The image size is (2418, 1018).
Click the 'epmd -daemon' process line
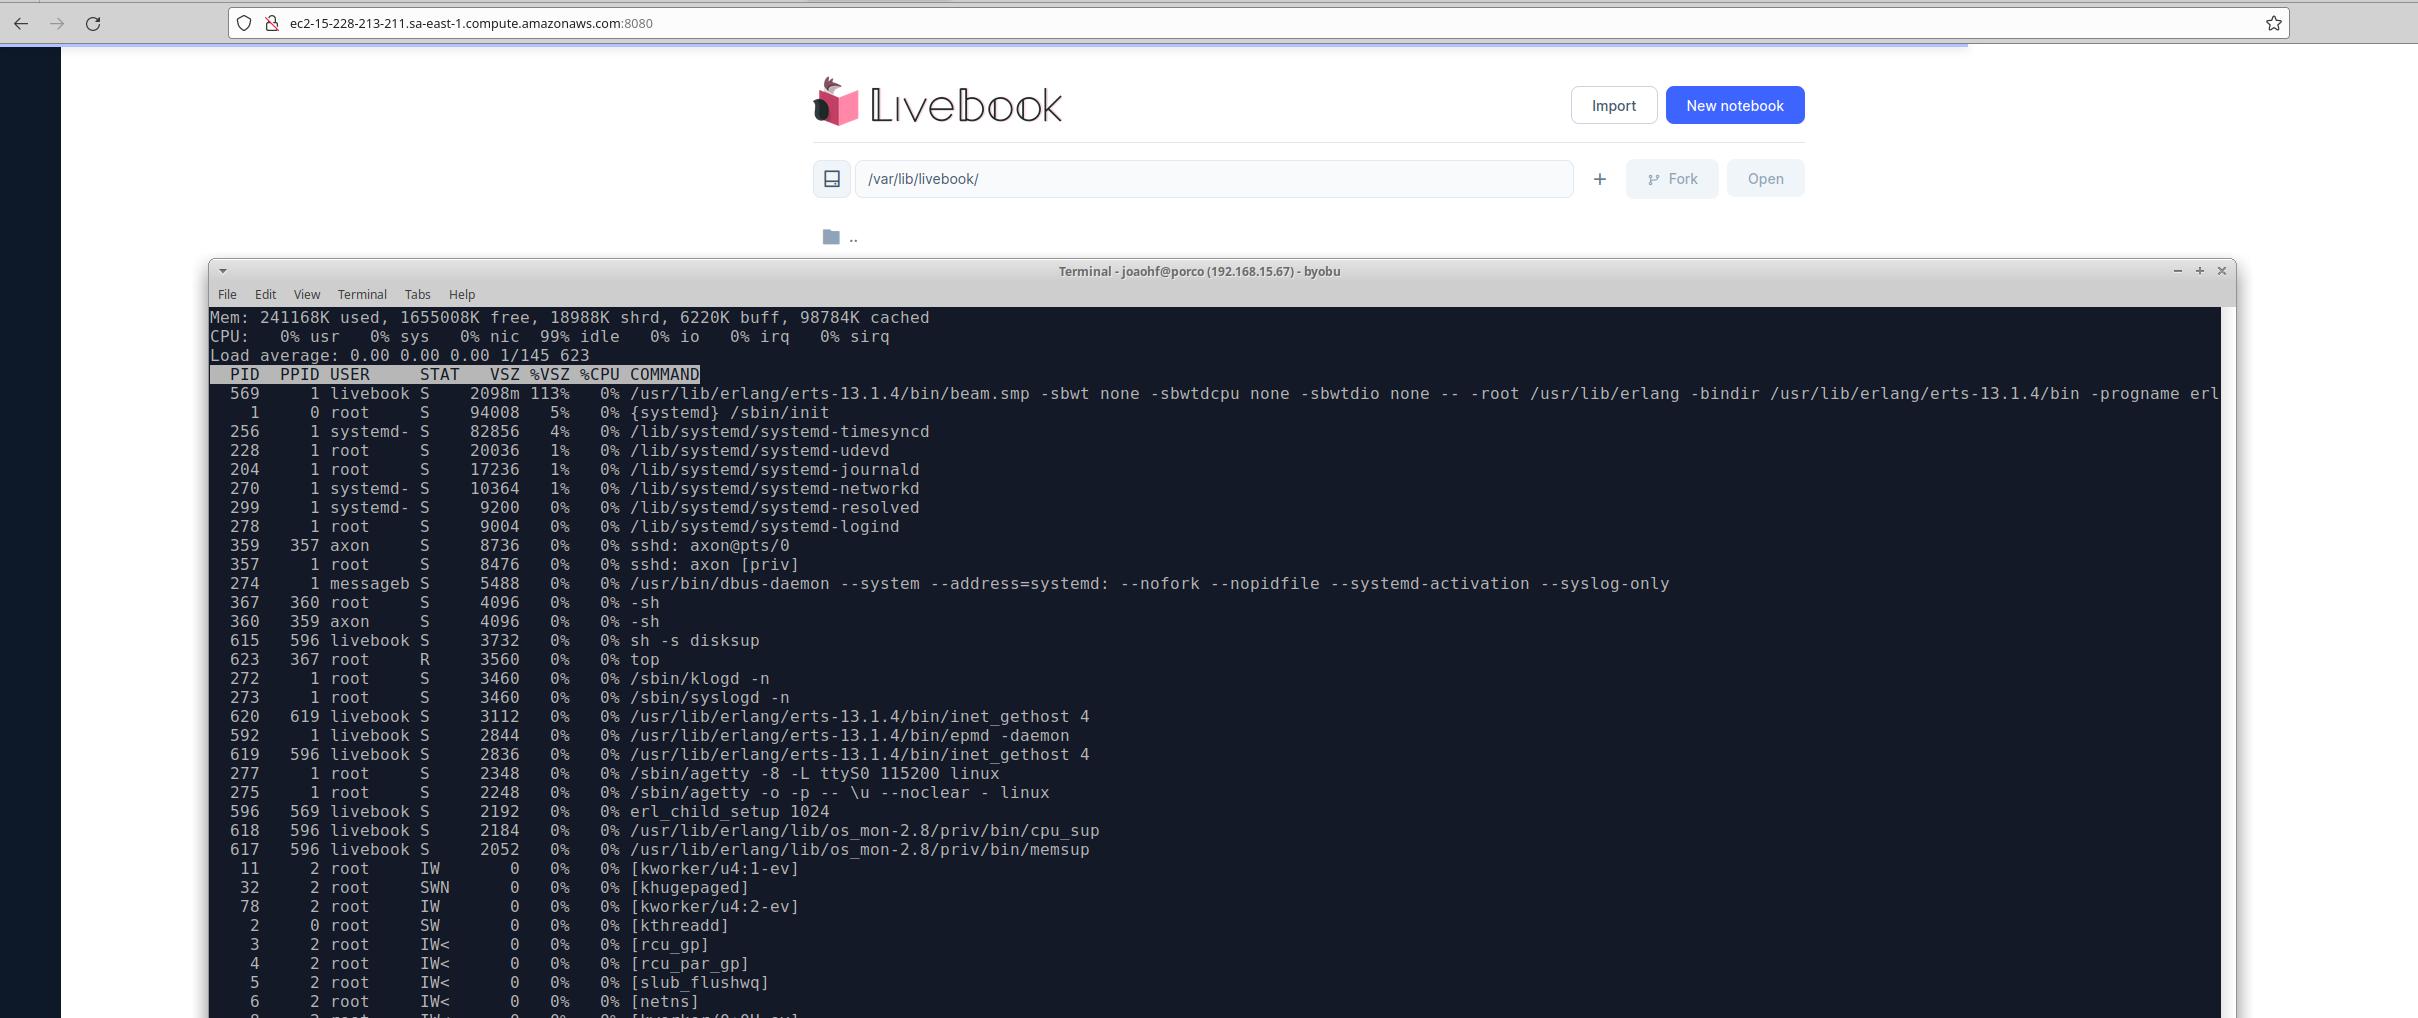(x=639, y=735)
